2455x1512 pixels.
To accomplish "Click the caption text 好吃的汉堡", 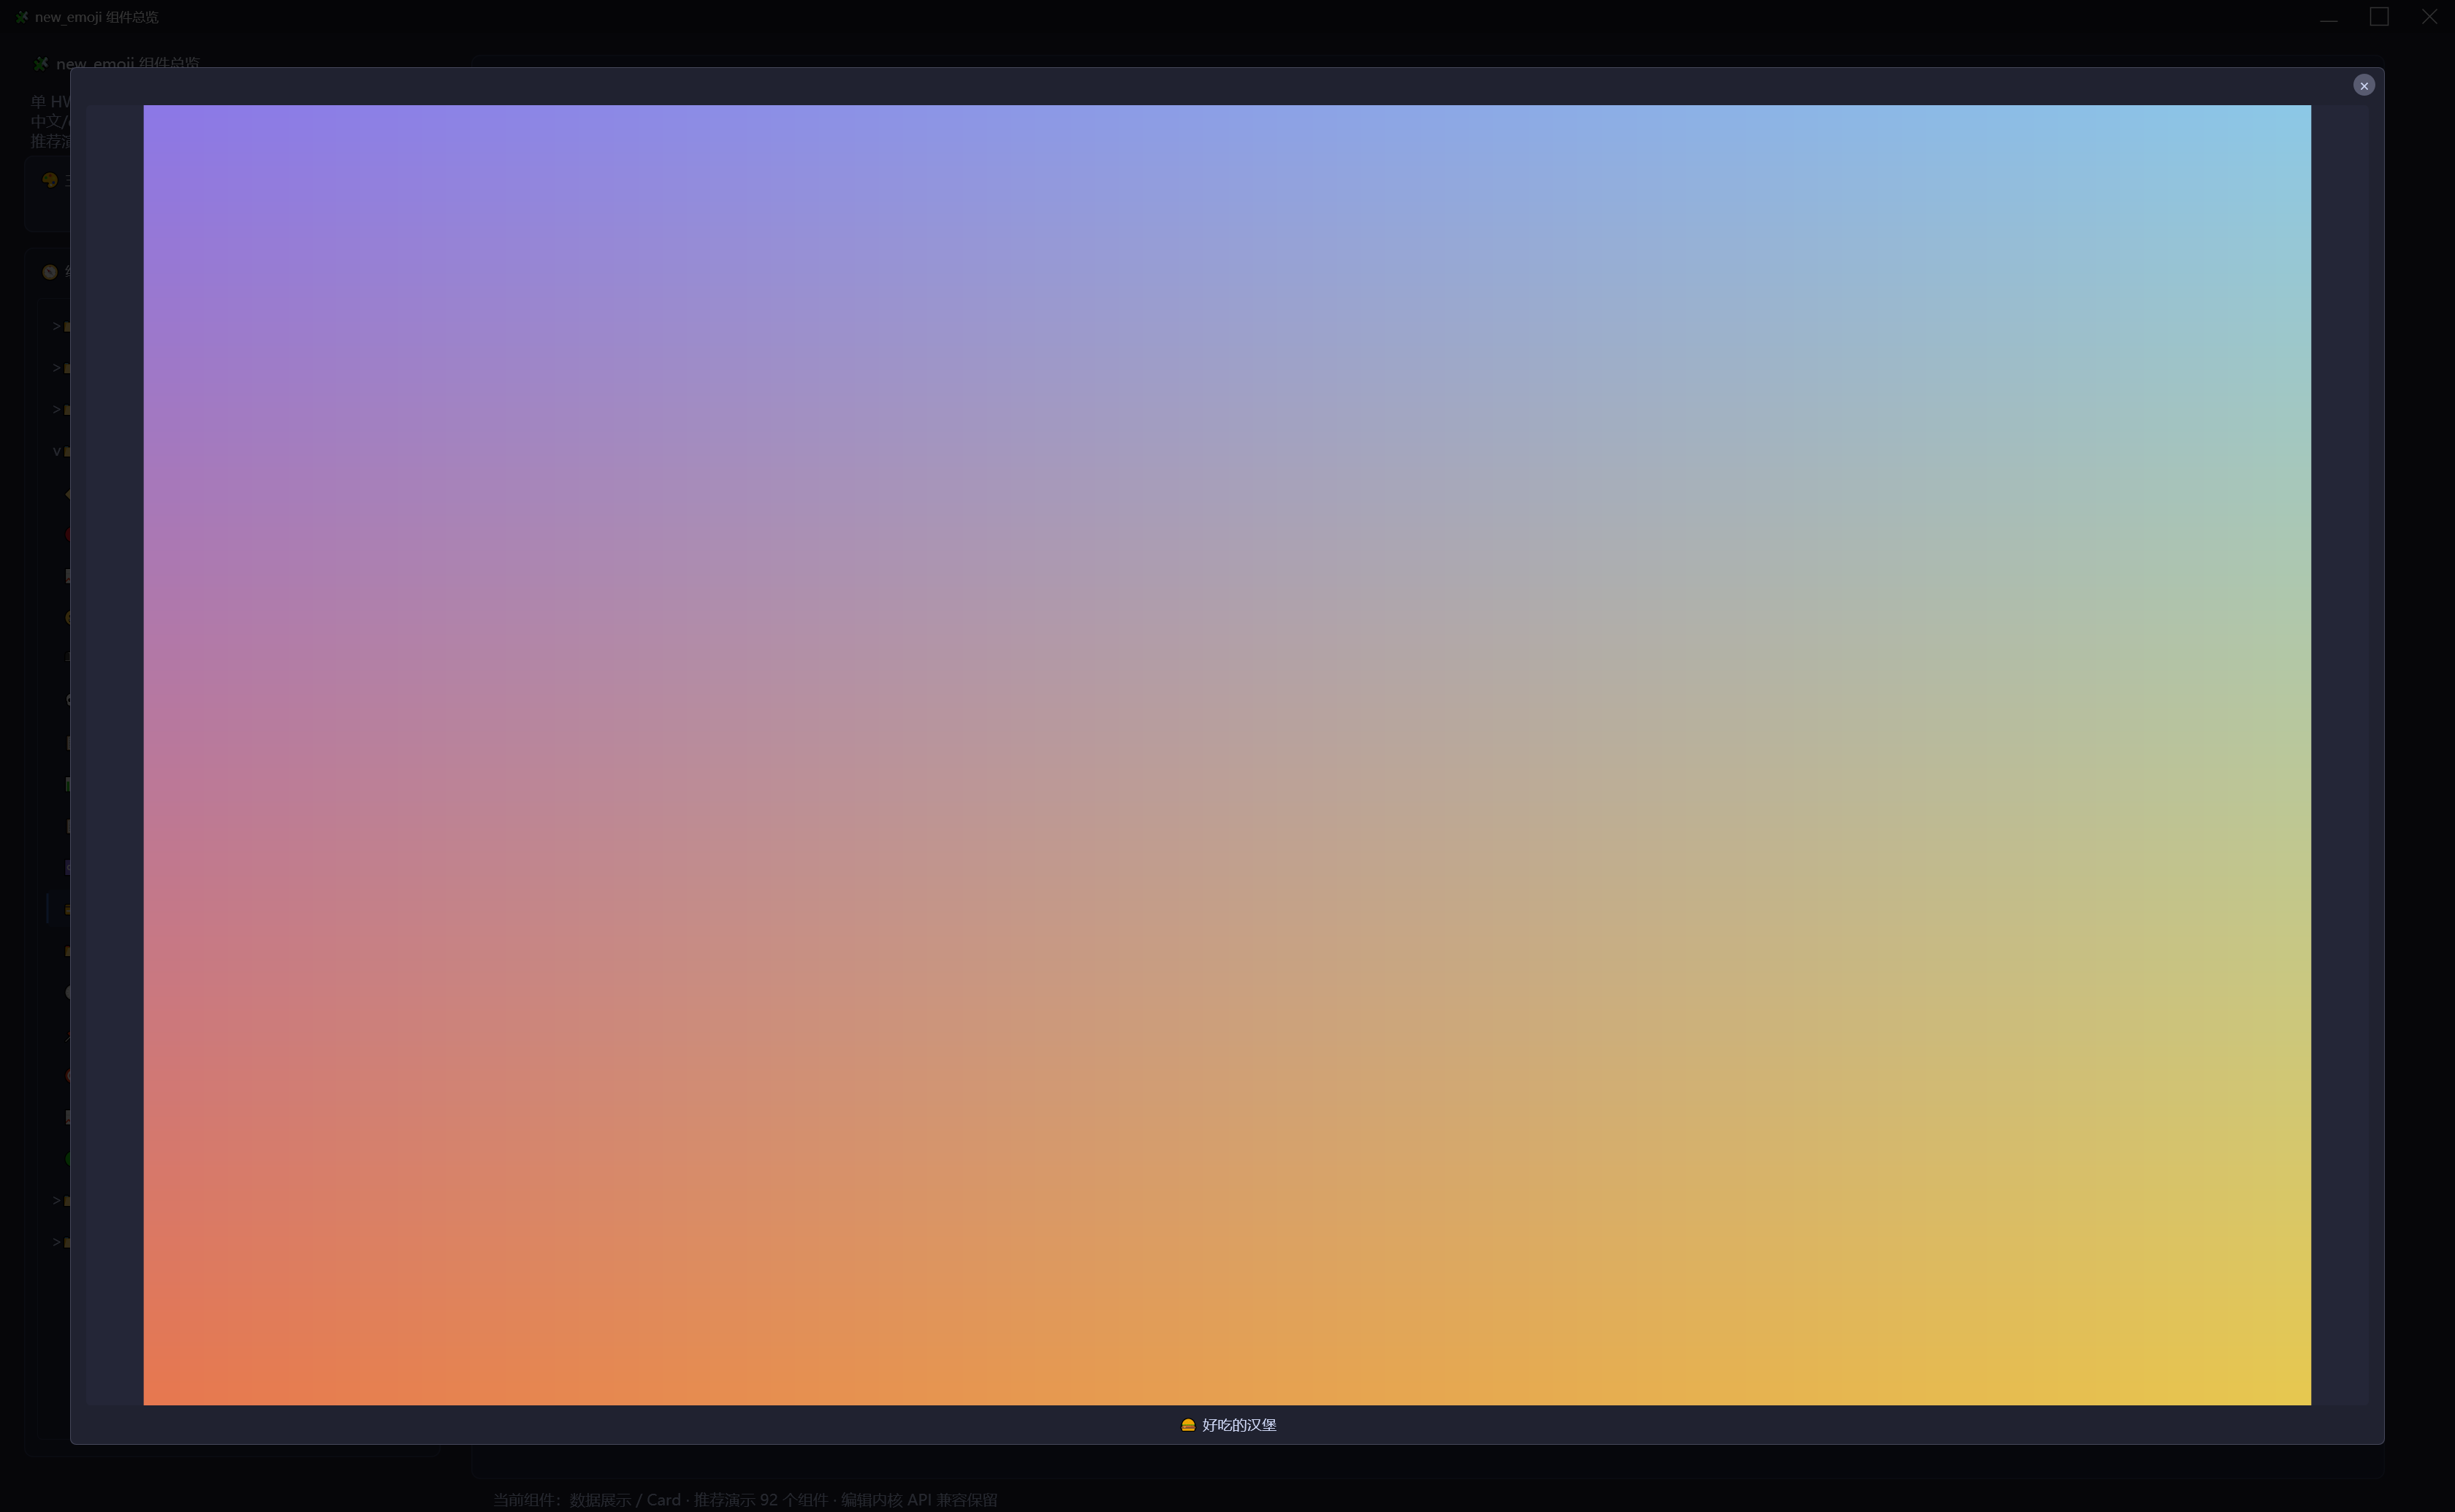I will [1239, 1425].
